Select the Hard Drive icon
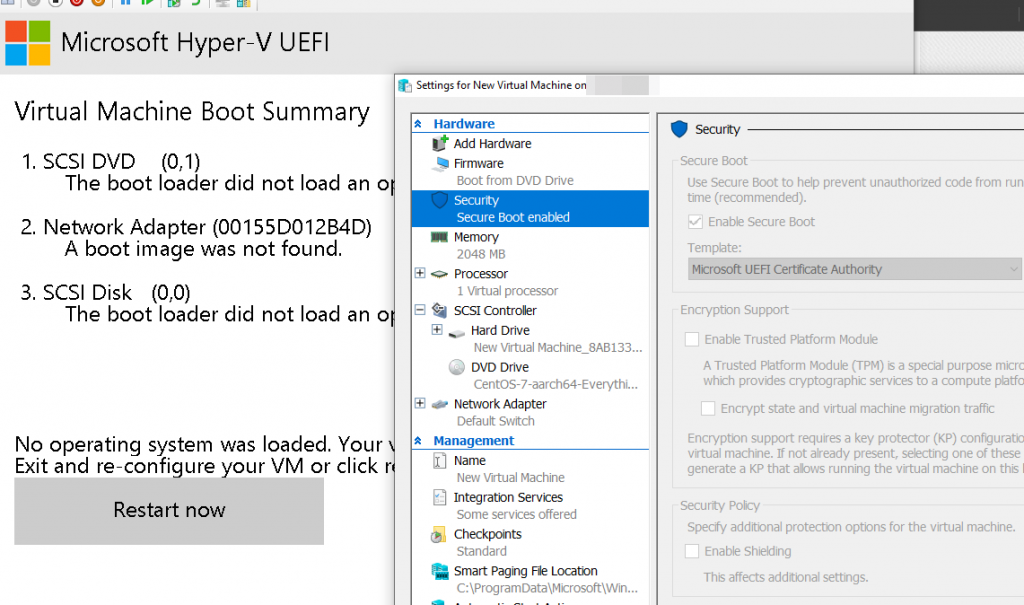The height and width of the screenshot is (605, 1024). pos(456,332)
